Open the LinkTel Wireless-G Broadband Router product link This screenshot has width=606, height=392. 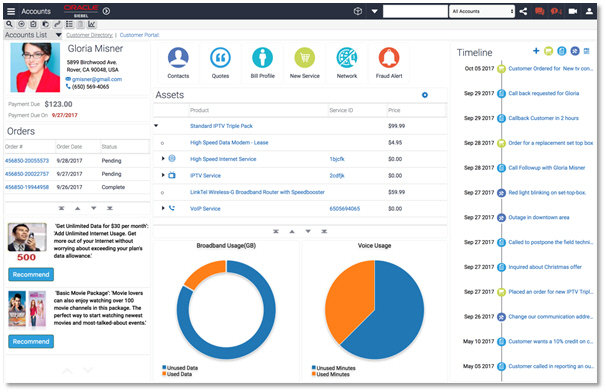[x=257, y=192]
